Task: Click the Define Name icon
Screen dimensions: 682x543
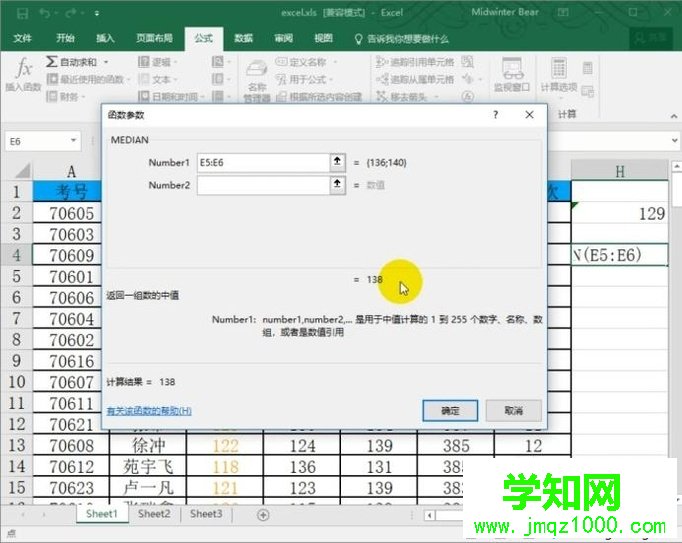Action: coord(281,62)
